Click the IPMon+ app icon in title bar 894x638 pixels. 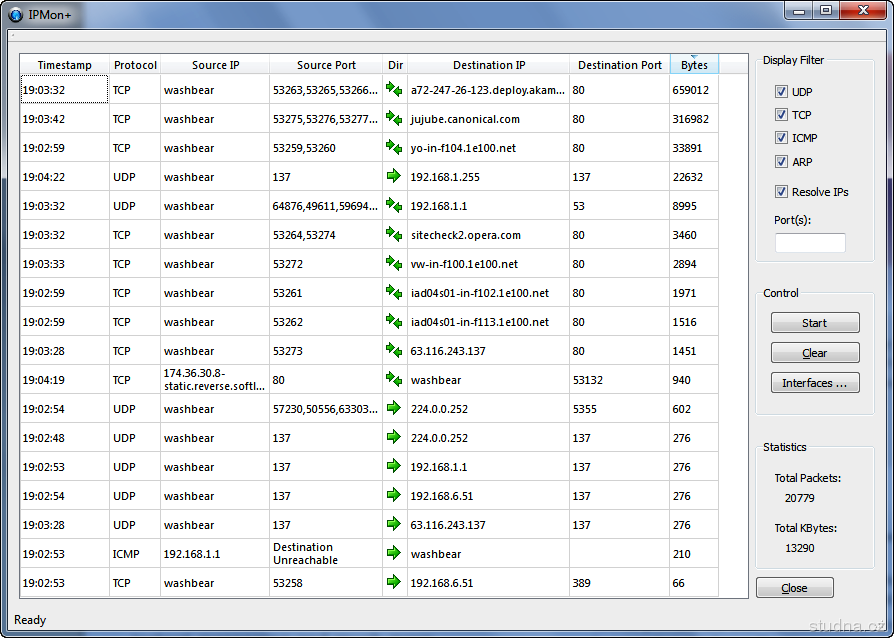pos(16,15)
